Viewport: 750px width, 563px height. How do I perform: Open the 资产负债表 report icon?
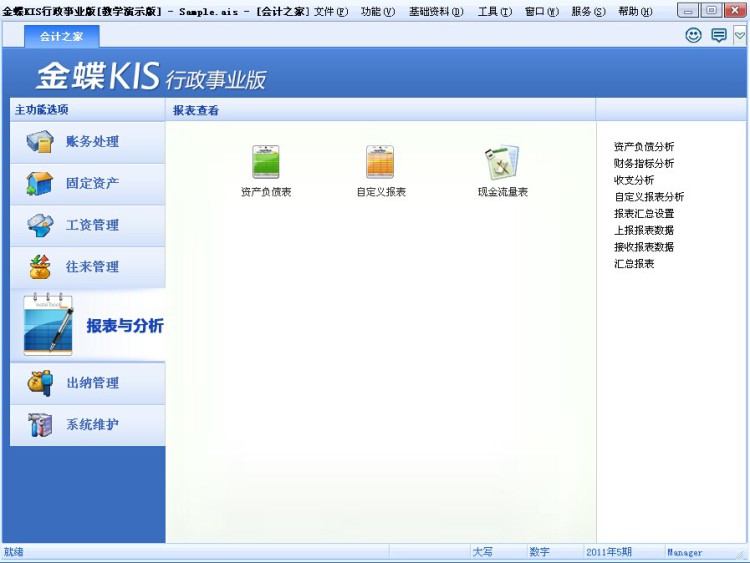(x=265, y=163)
